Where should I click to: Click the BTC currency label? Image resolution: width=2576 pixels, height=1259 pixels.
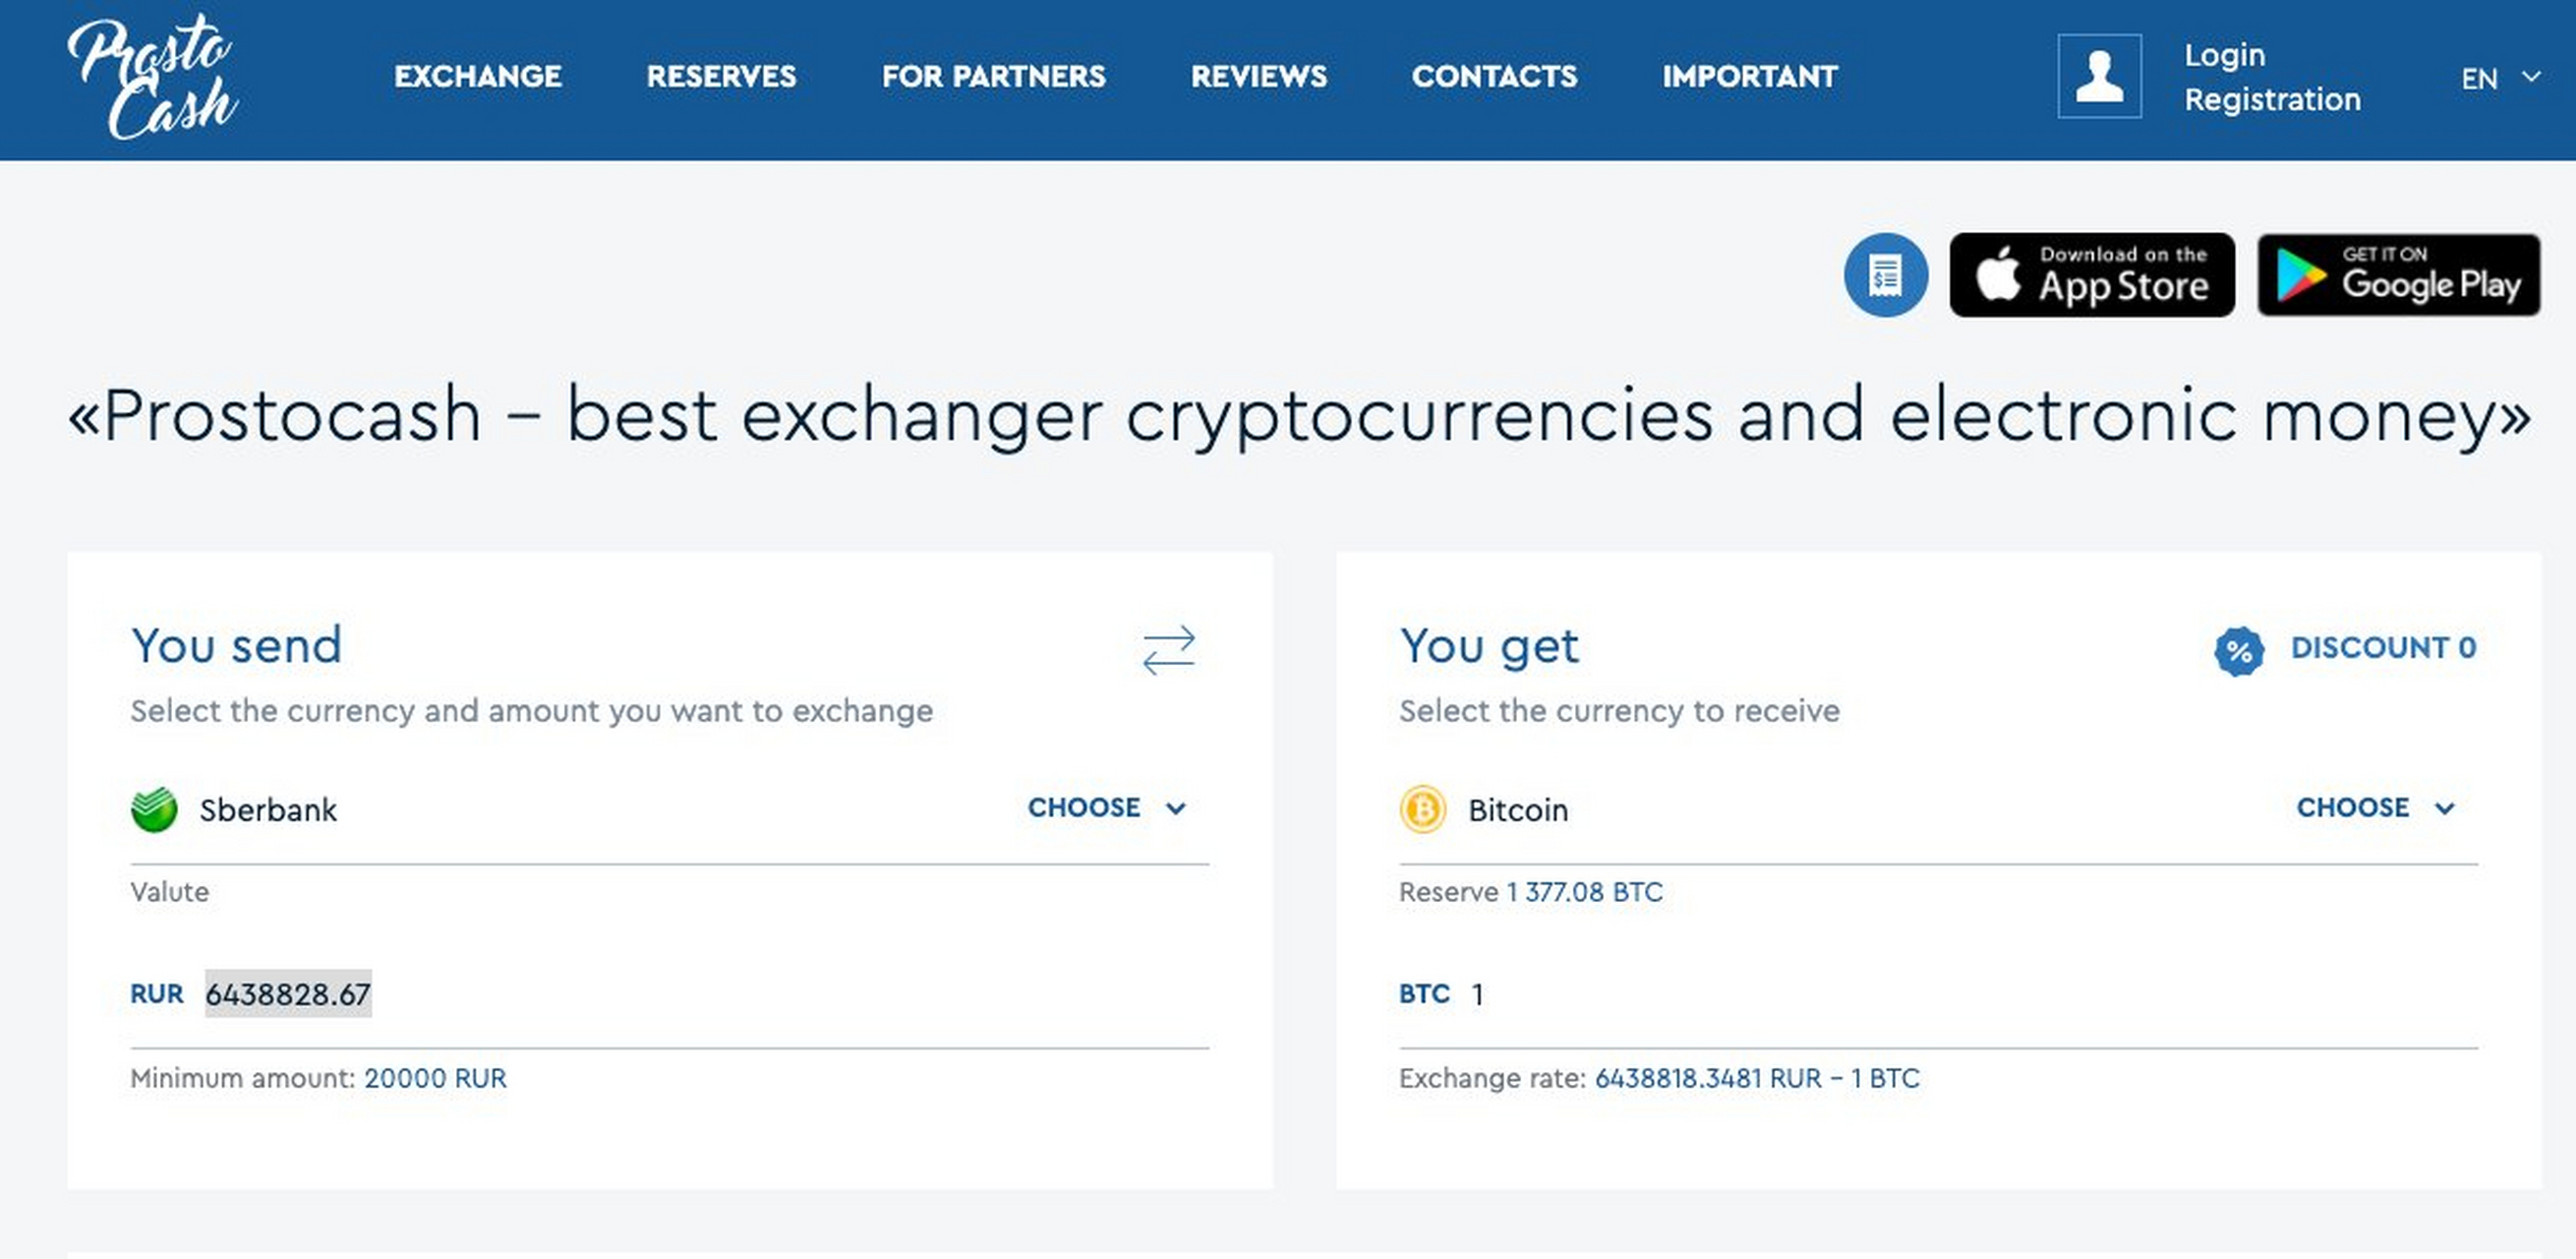[x=1424, y=994]
